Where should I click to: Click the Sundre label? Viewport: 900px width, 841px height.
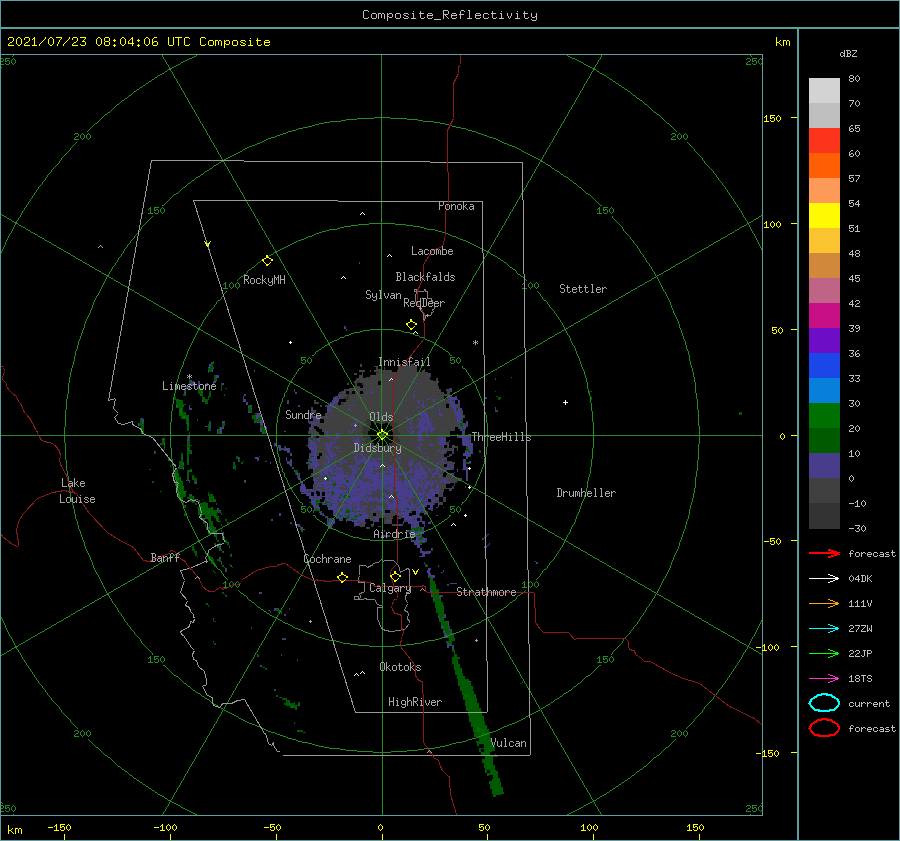click(x=303, y=414)
